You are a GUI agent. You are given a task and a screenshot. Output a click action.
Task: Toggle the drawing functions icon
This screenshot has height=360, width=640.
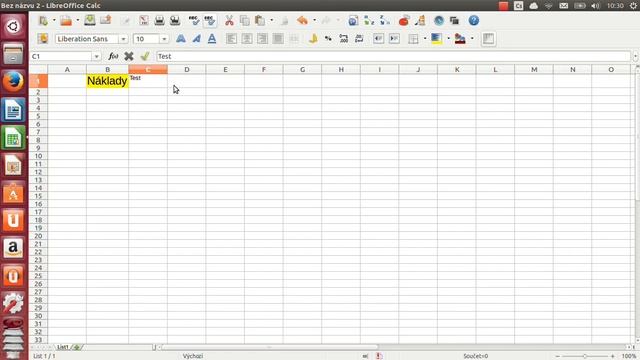(420, 20)
